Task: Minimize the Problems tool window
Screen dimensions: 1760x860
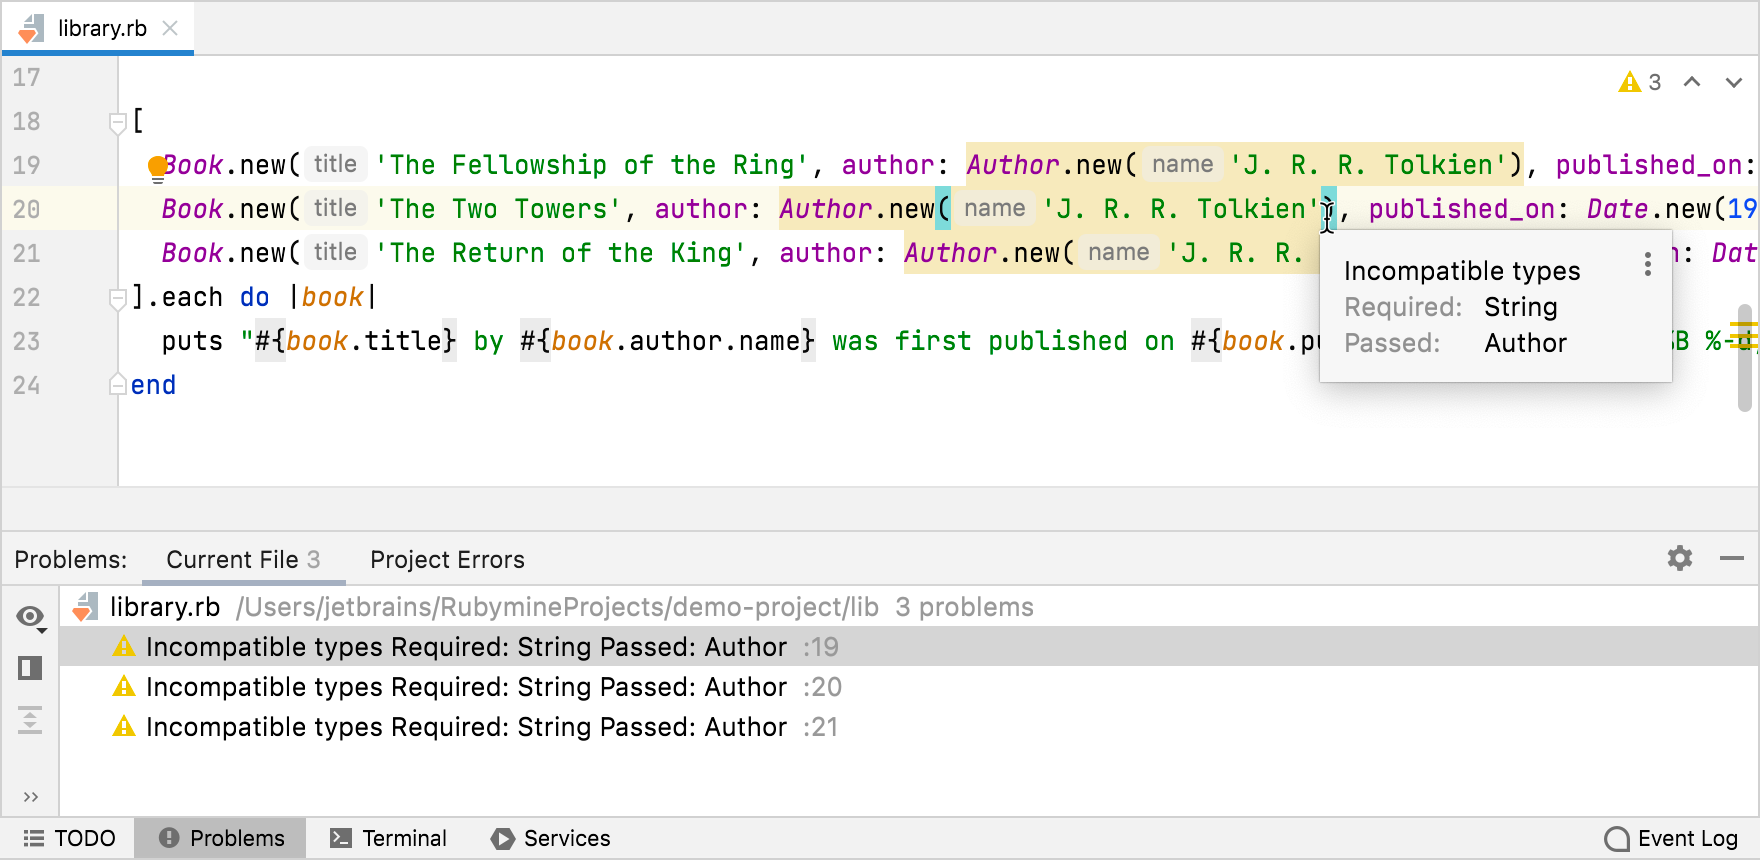Action: click(1732, 558)
